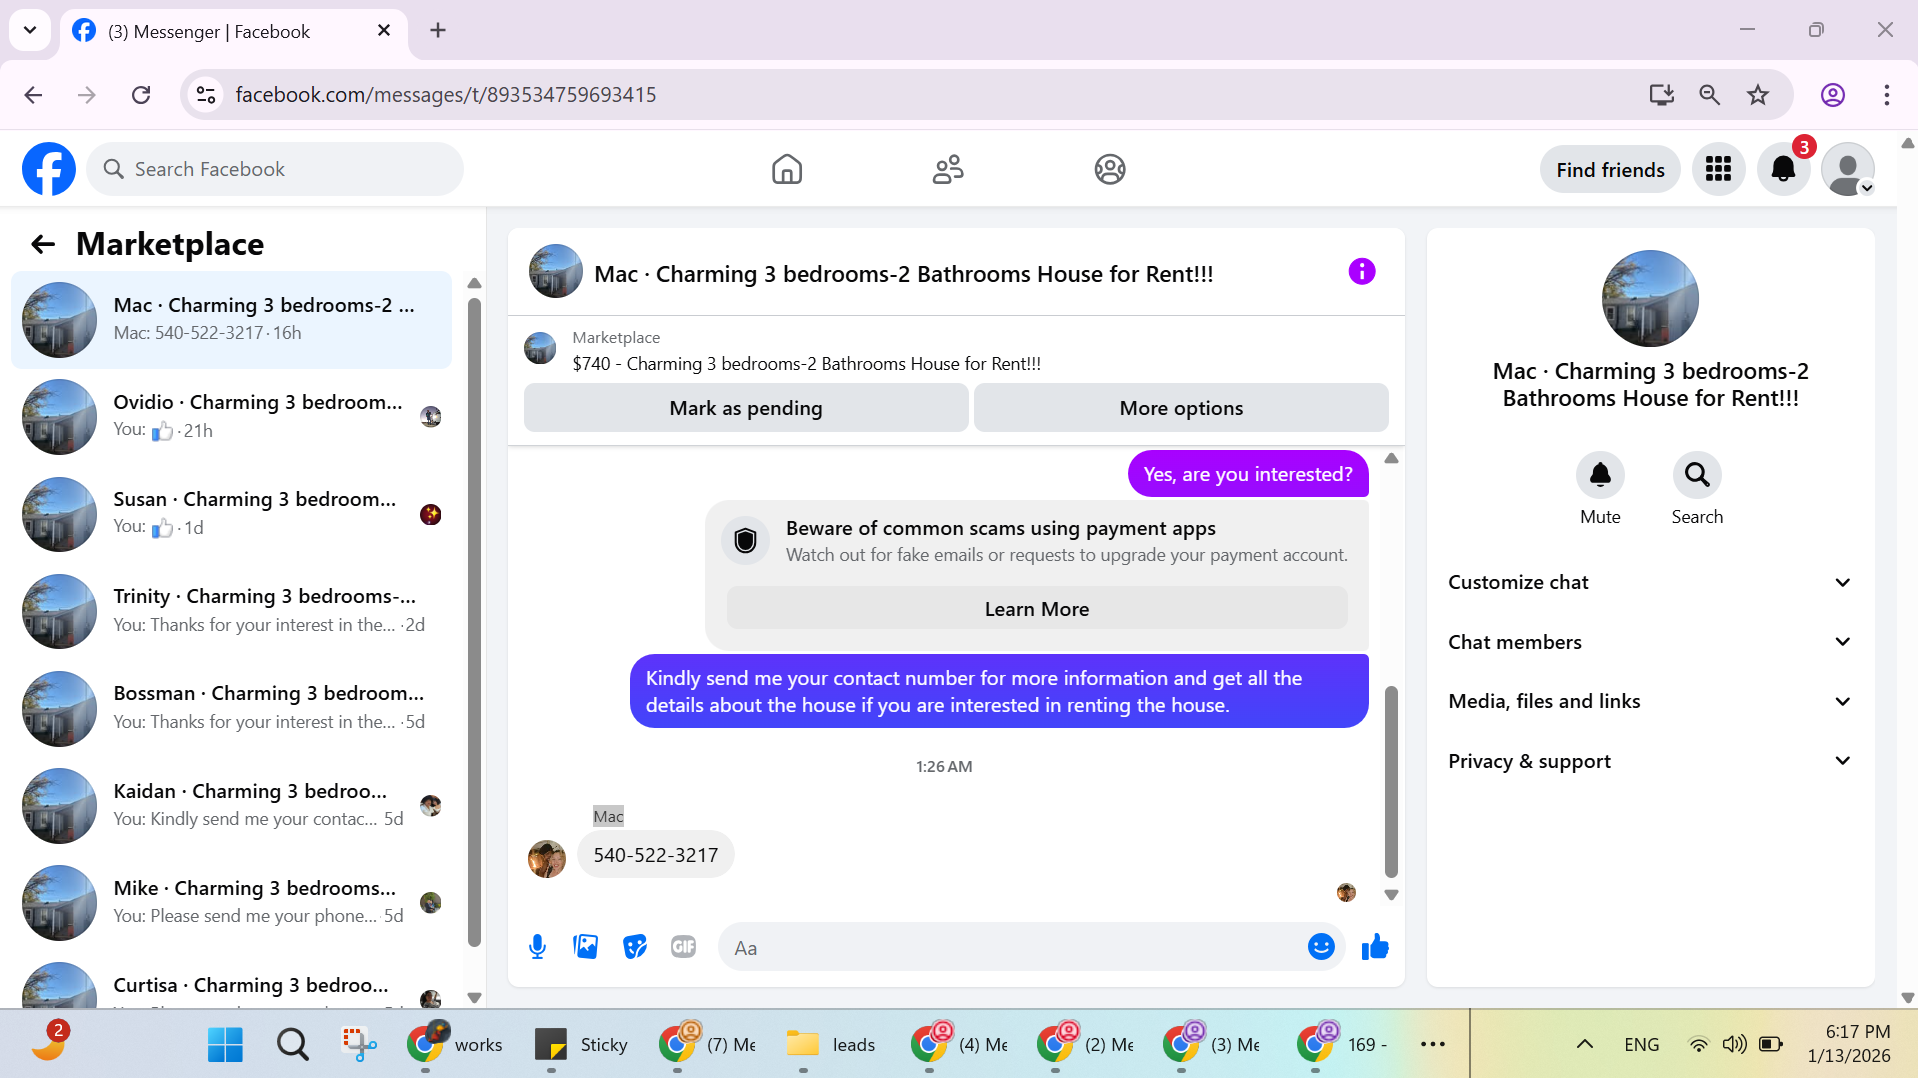This screenshot has width=1918, height=1078.
Task: Open new browser tab
Action: [438, 30]
